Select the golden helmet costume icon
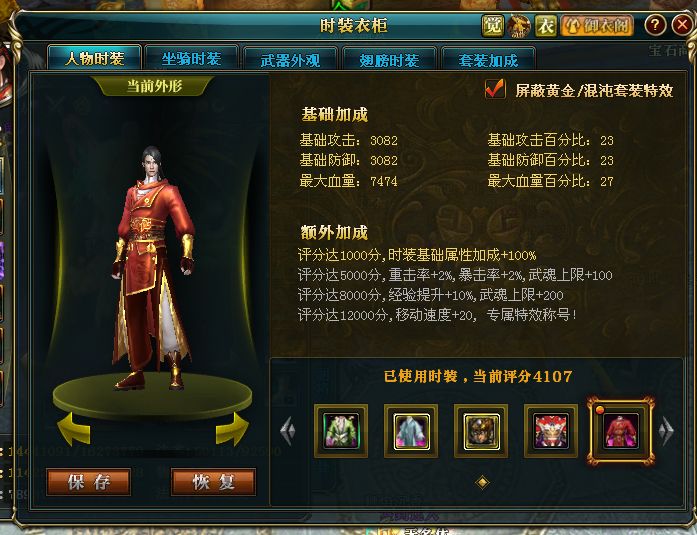697x535 pixels. click(x=481, y=431)
